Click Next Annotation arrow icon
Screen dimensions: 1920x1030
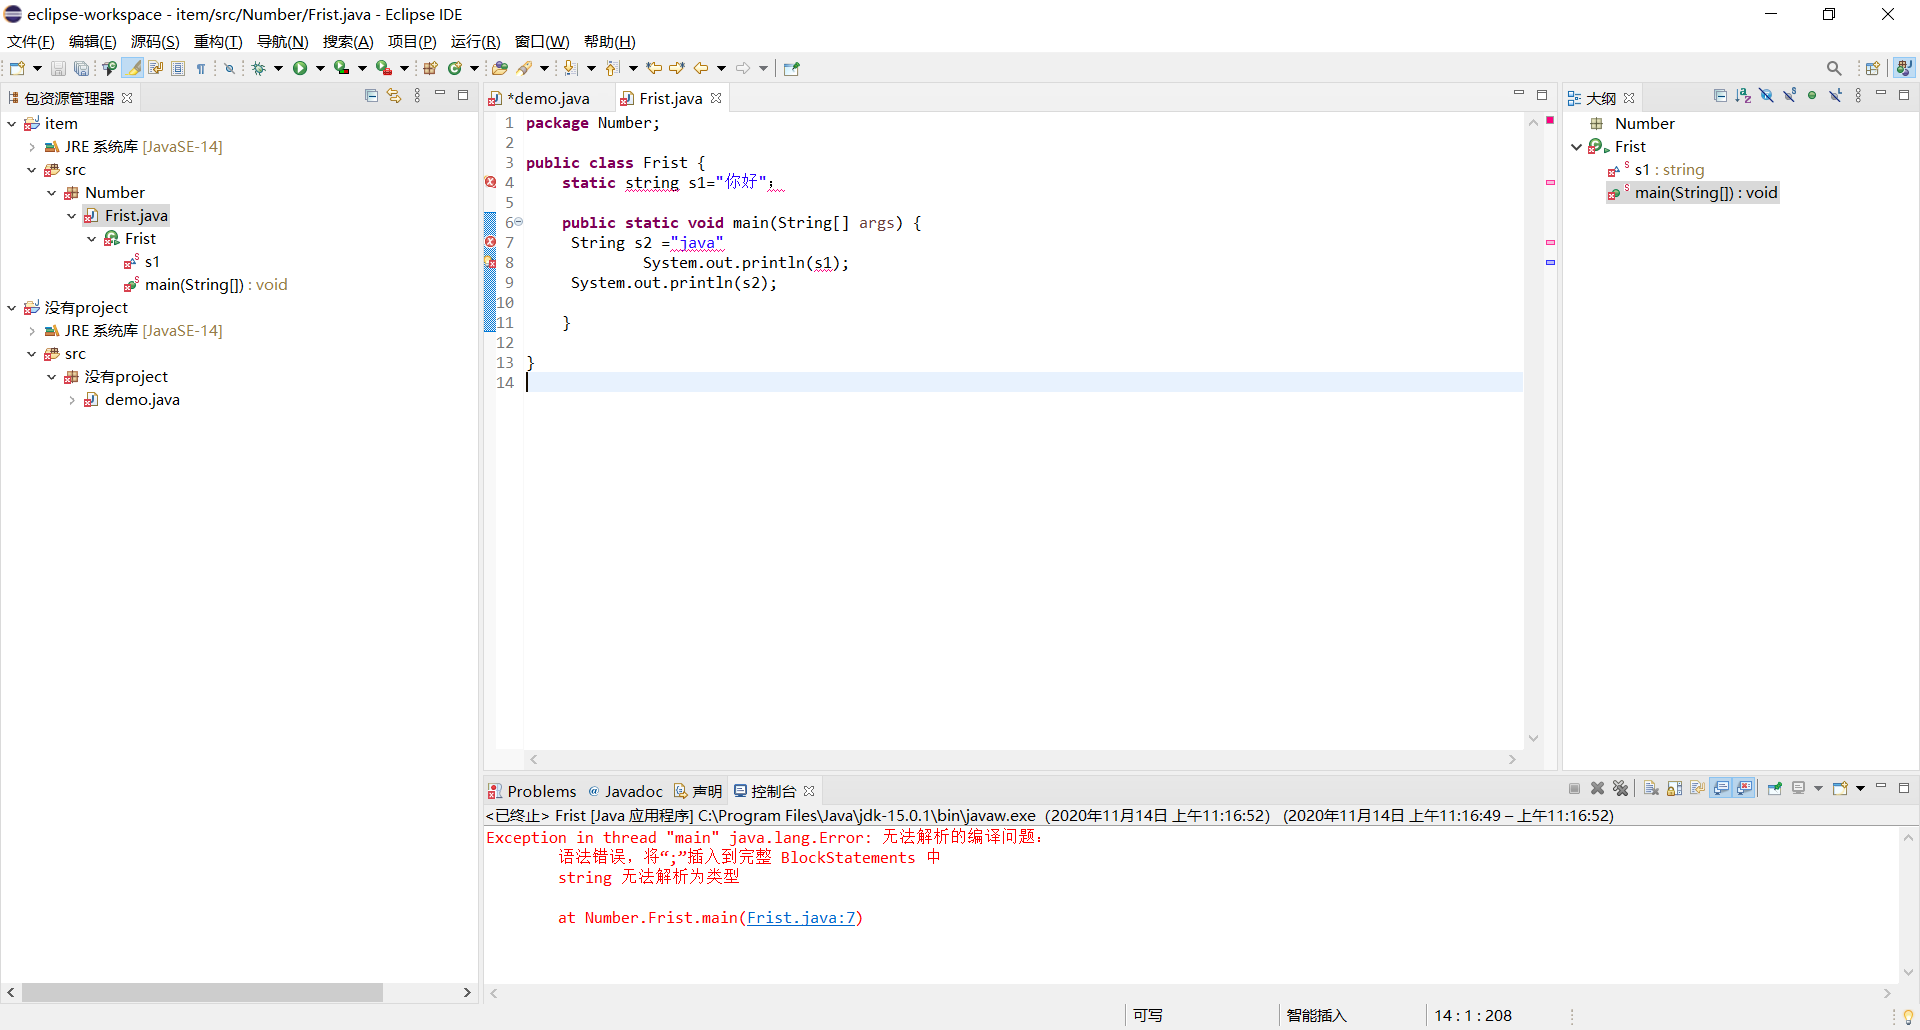pyautogui.click(x=570, y=68)
